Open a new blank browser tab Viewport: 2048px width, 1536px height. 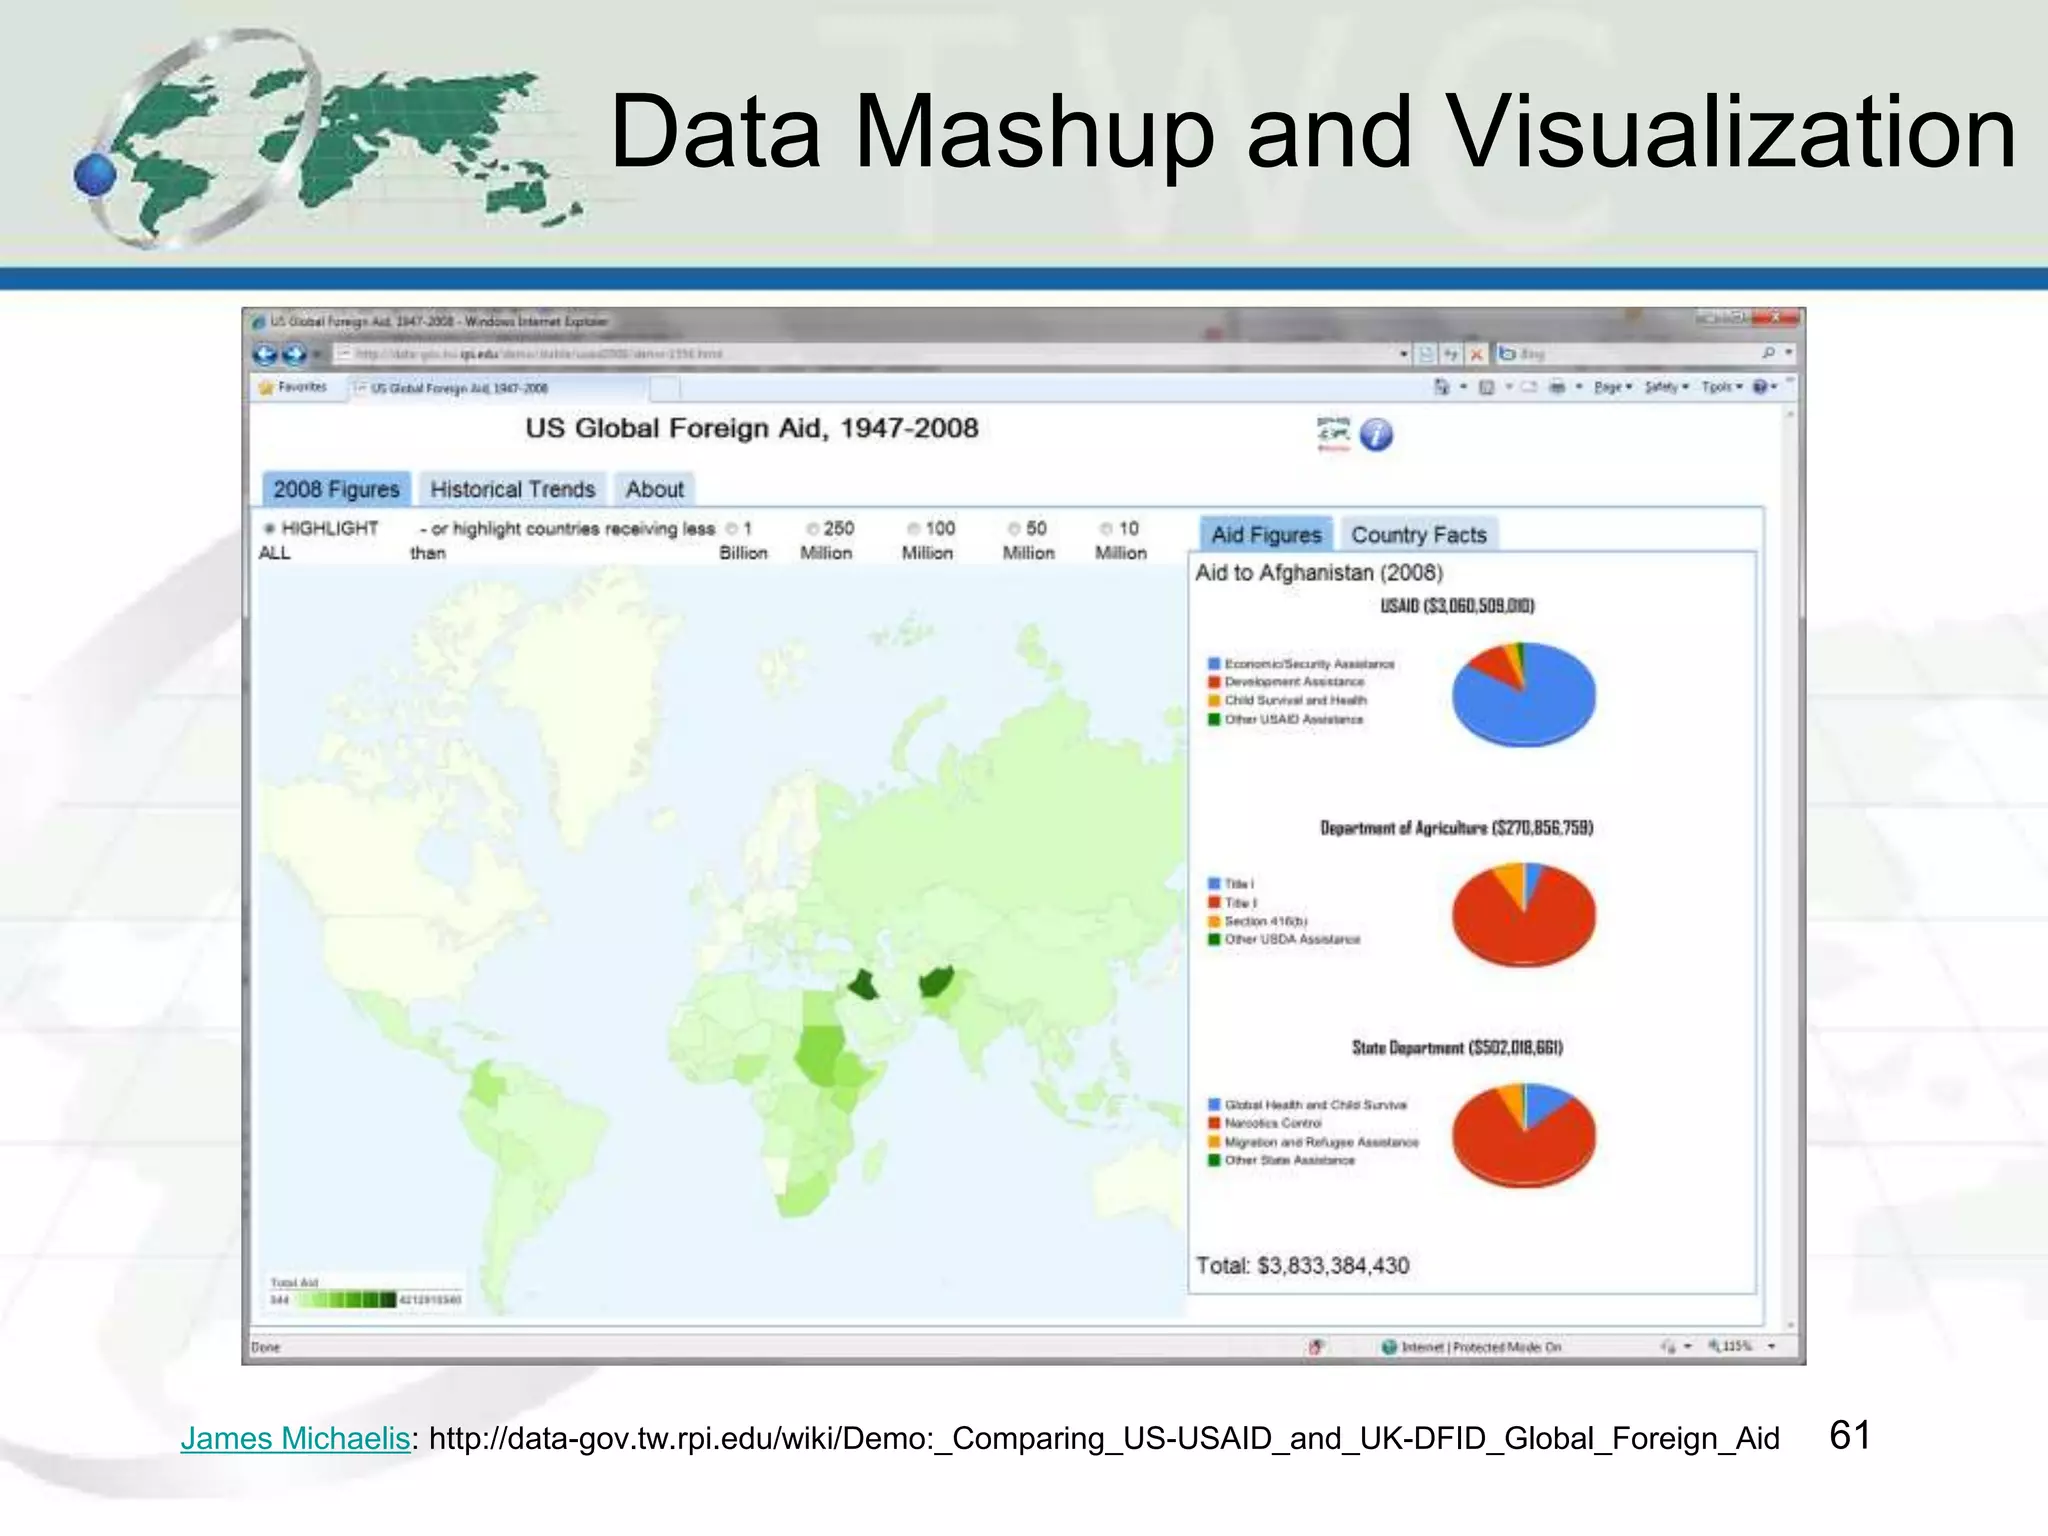(x=665, y=388)
